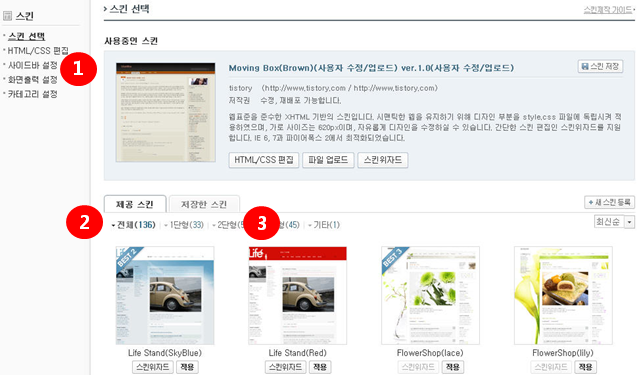Open FlowerShop(lace) skin thumbnail
Image resolution: width=637 pixels, height=375 pixels.
(x=430, y=295)
